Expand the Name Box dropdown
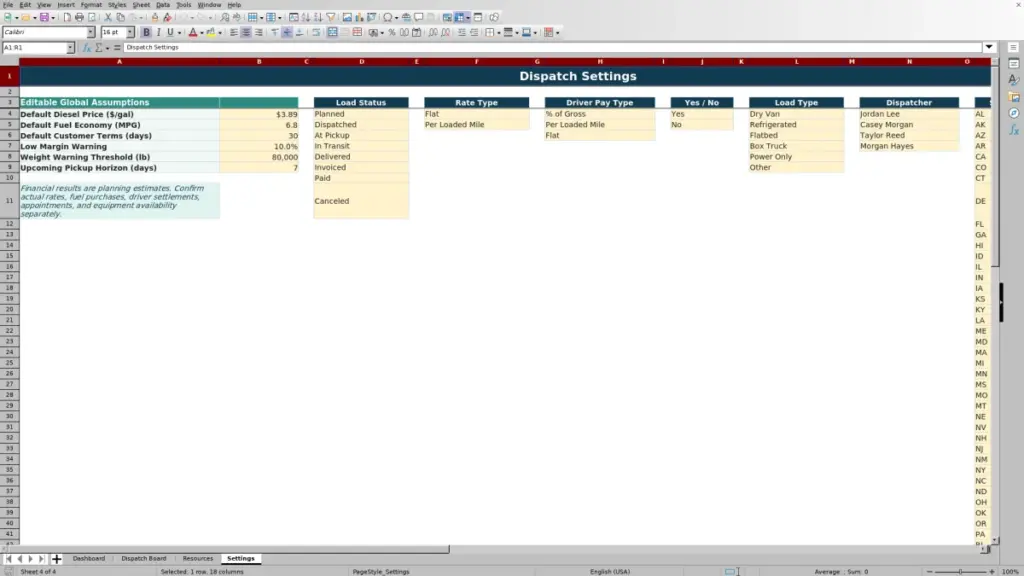The height and width of the screenshot is (576, 1024). click(x=71, y=48)
